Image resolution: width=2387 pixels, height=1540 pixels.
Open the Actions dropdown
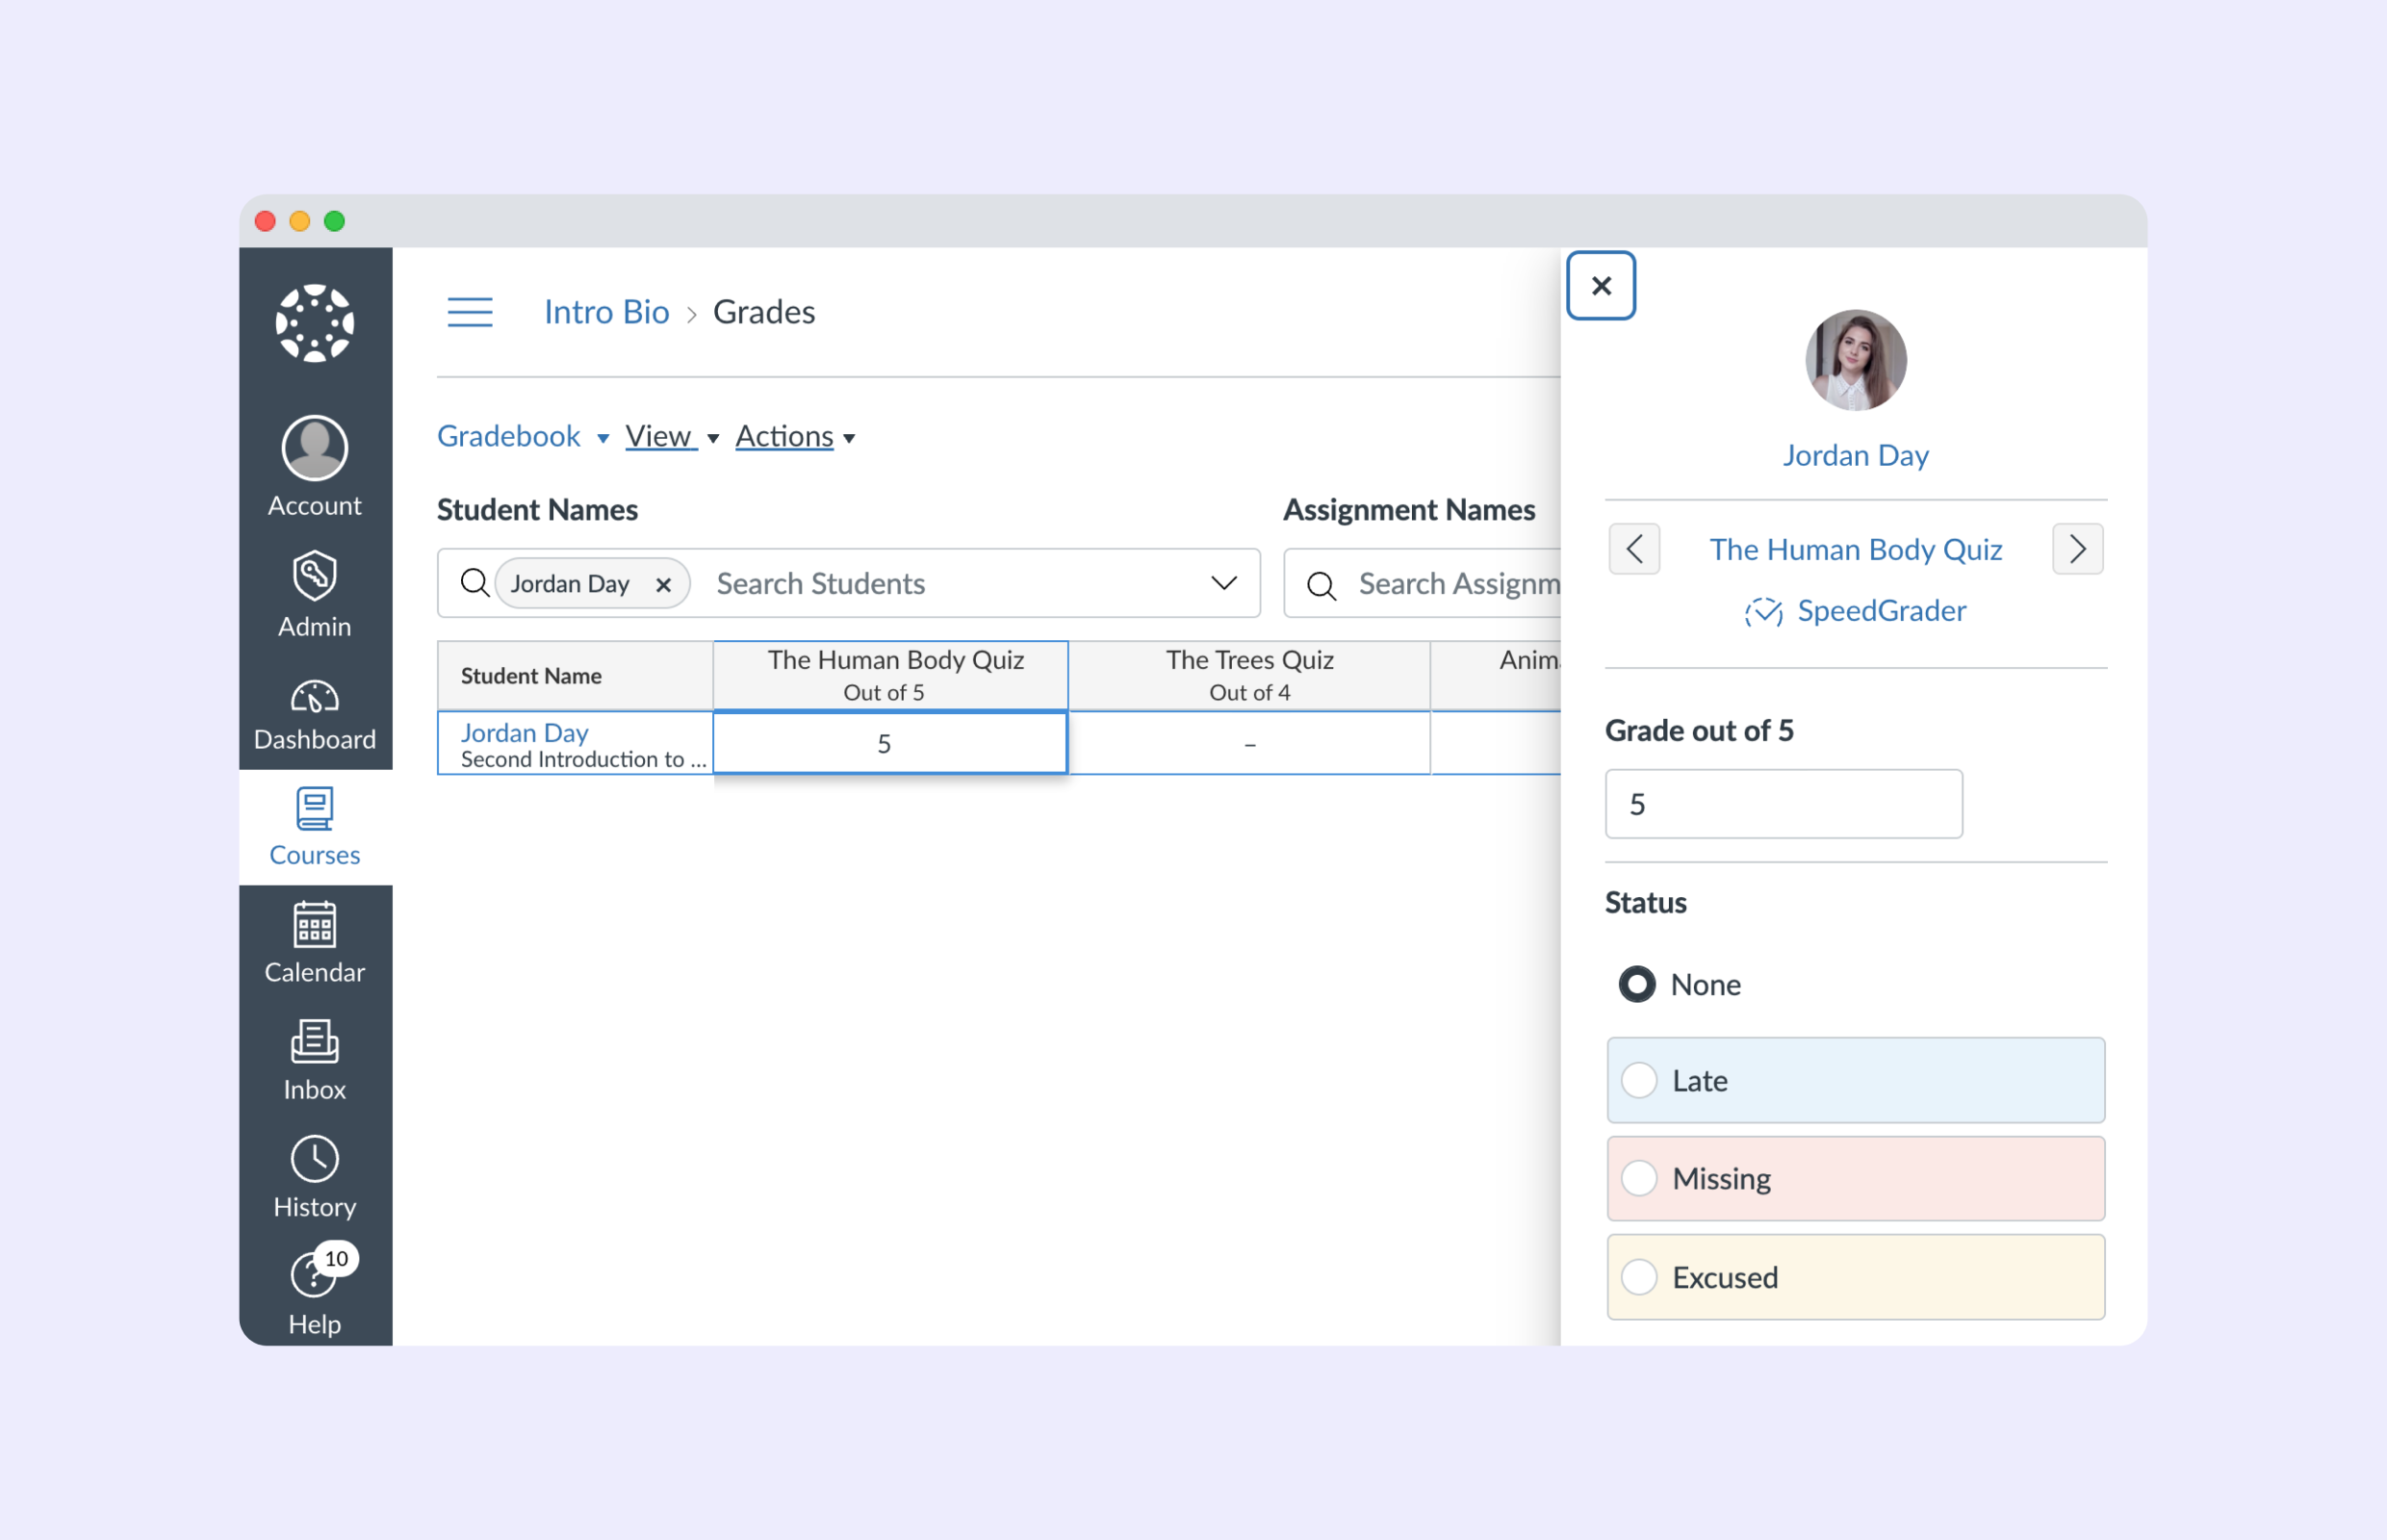[x=784, y=436]
